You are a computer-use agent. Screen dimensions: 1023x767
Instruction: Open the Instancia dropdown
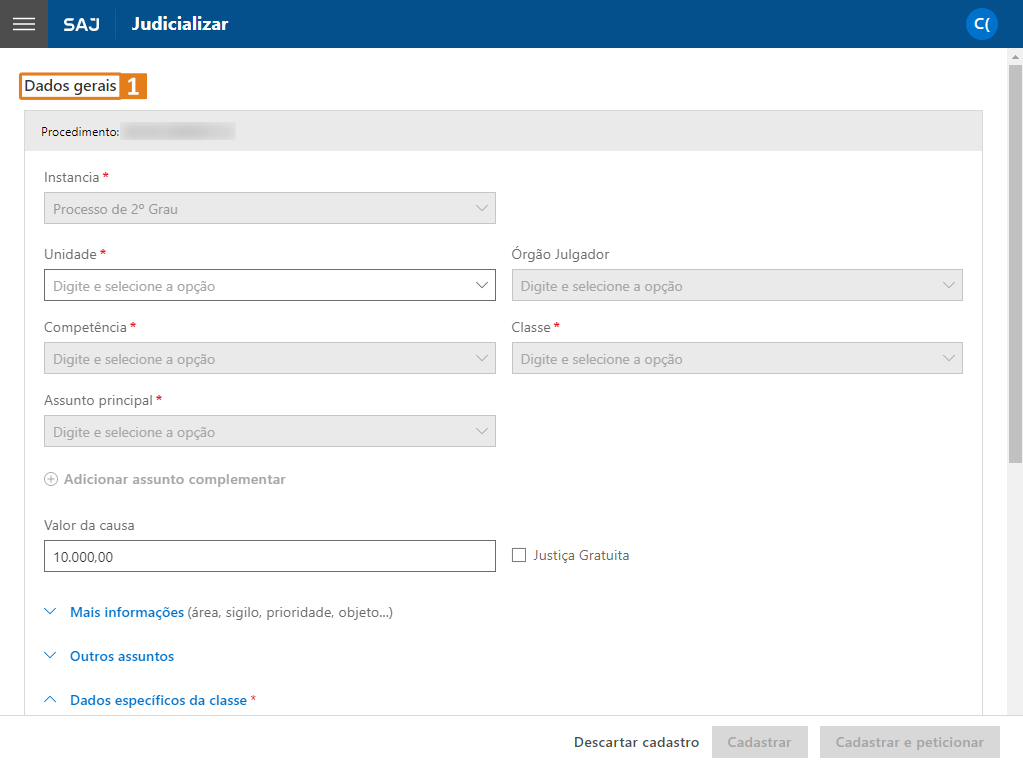pyautogui.click(x=269, y=208)
